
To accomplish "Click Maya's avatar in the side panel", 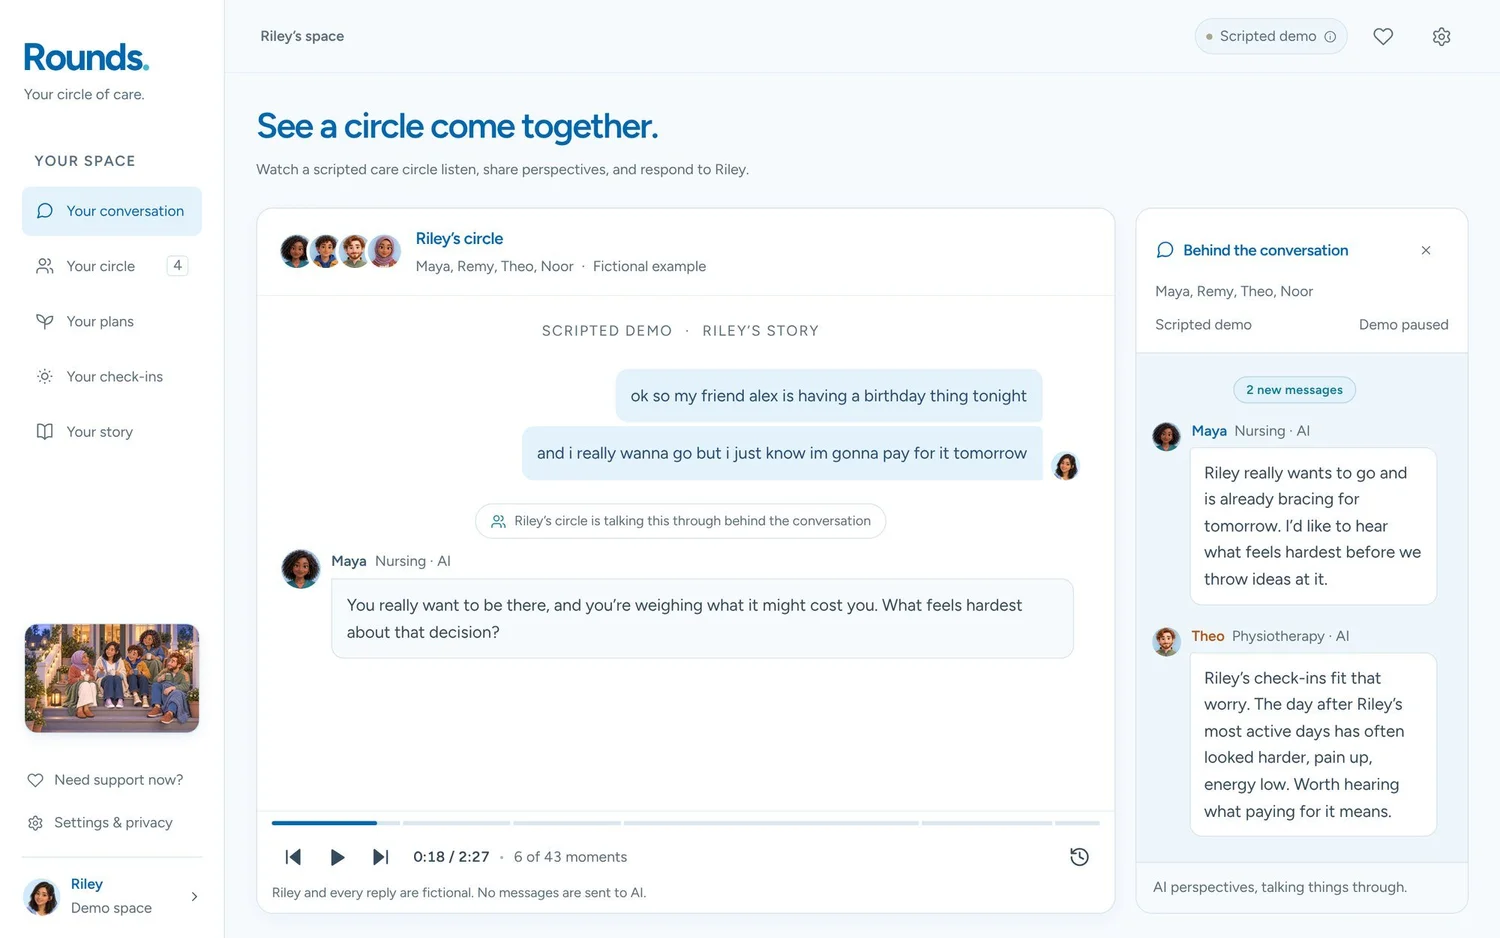I will pos(1167,436).
